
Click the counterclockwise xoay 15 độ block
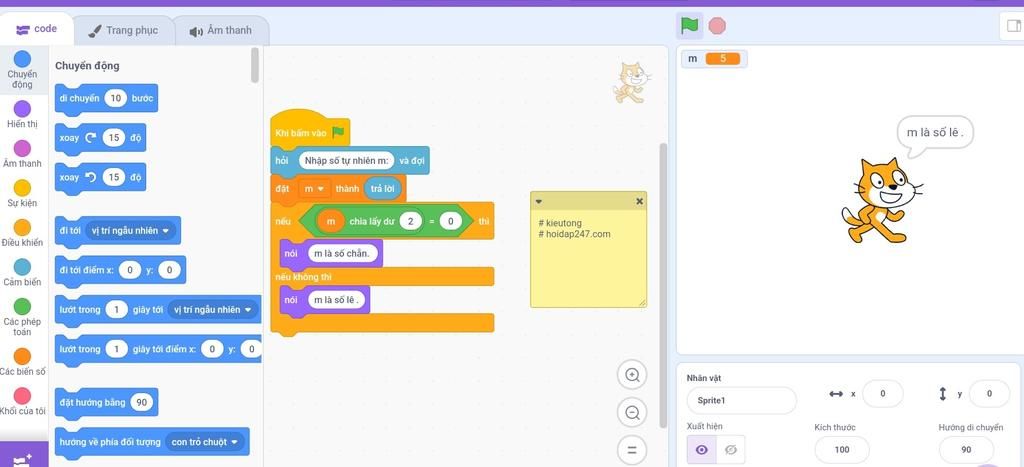click(101, 178)
